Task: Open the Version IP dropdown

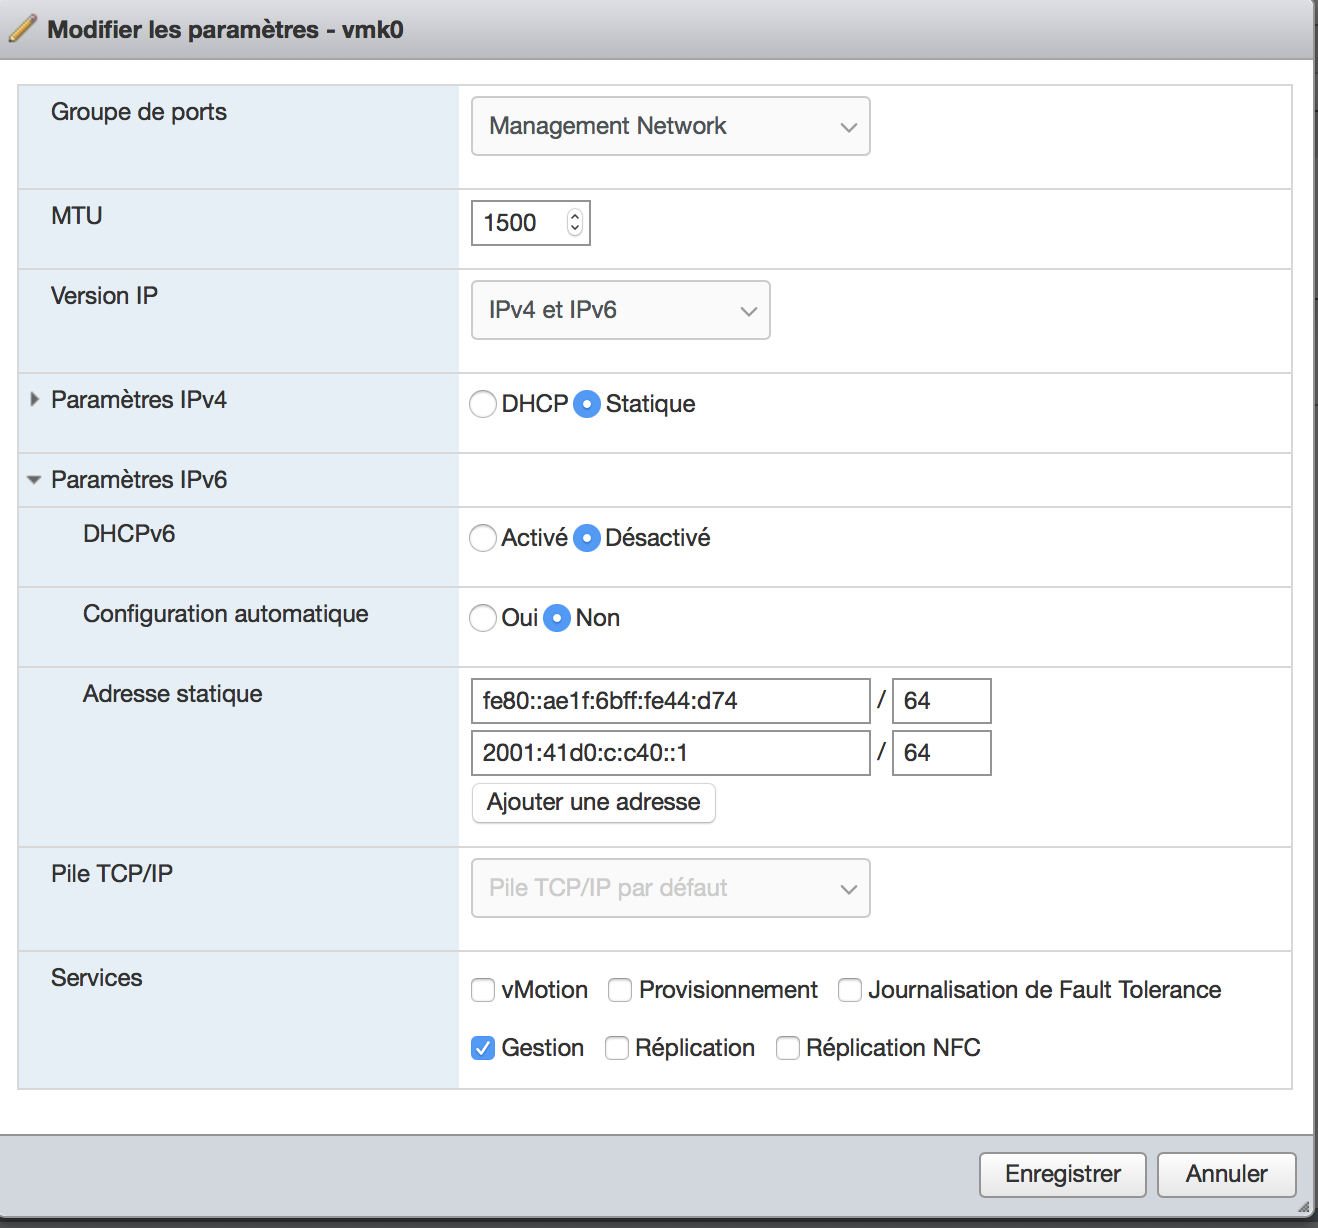Action: [620, 310]
